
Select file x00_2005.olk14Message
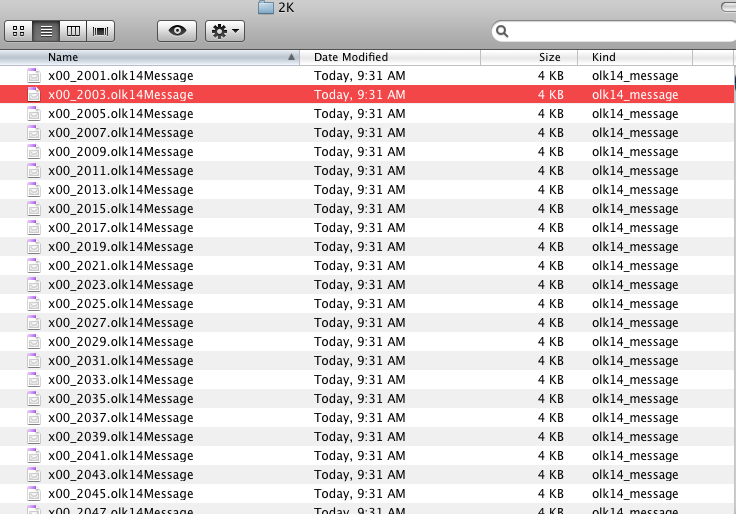[x=366, y=114]
